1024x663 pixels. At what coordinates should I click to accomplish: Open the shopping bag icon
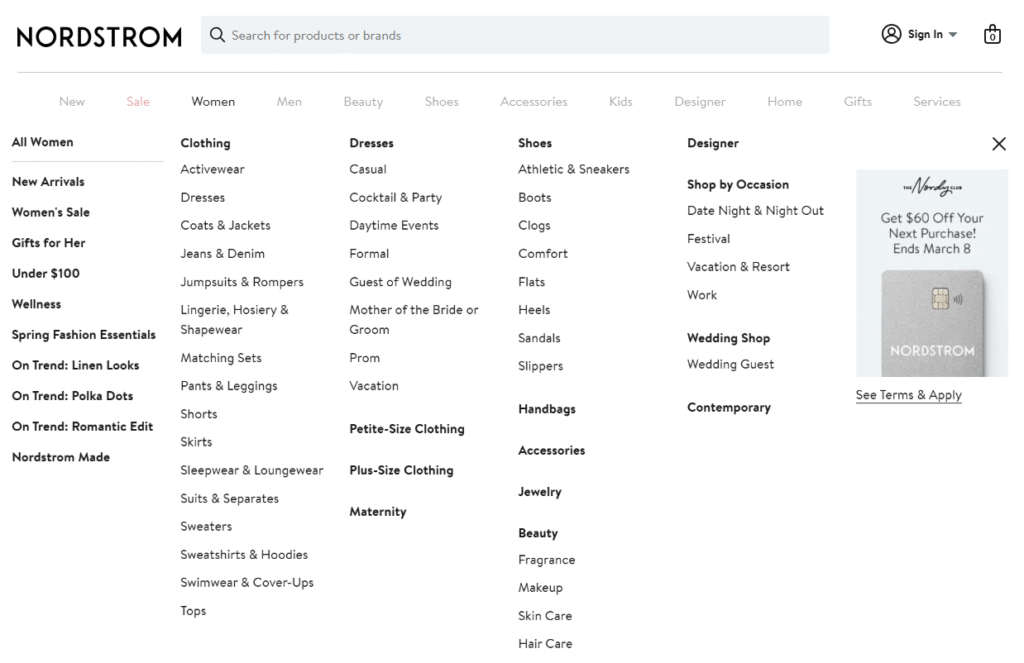click(x=991, y=34)
